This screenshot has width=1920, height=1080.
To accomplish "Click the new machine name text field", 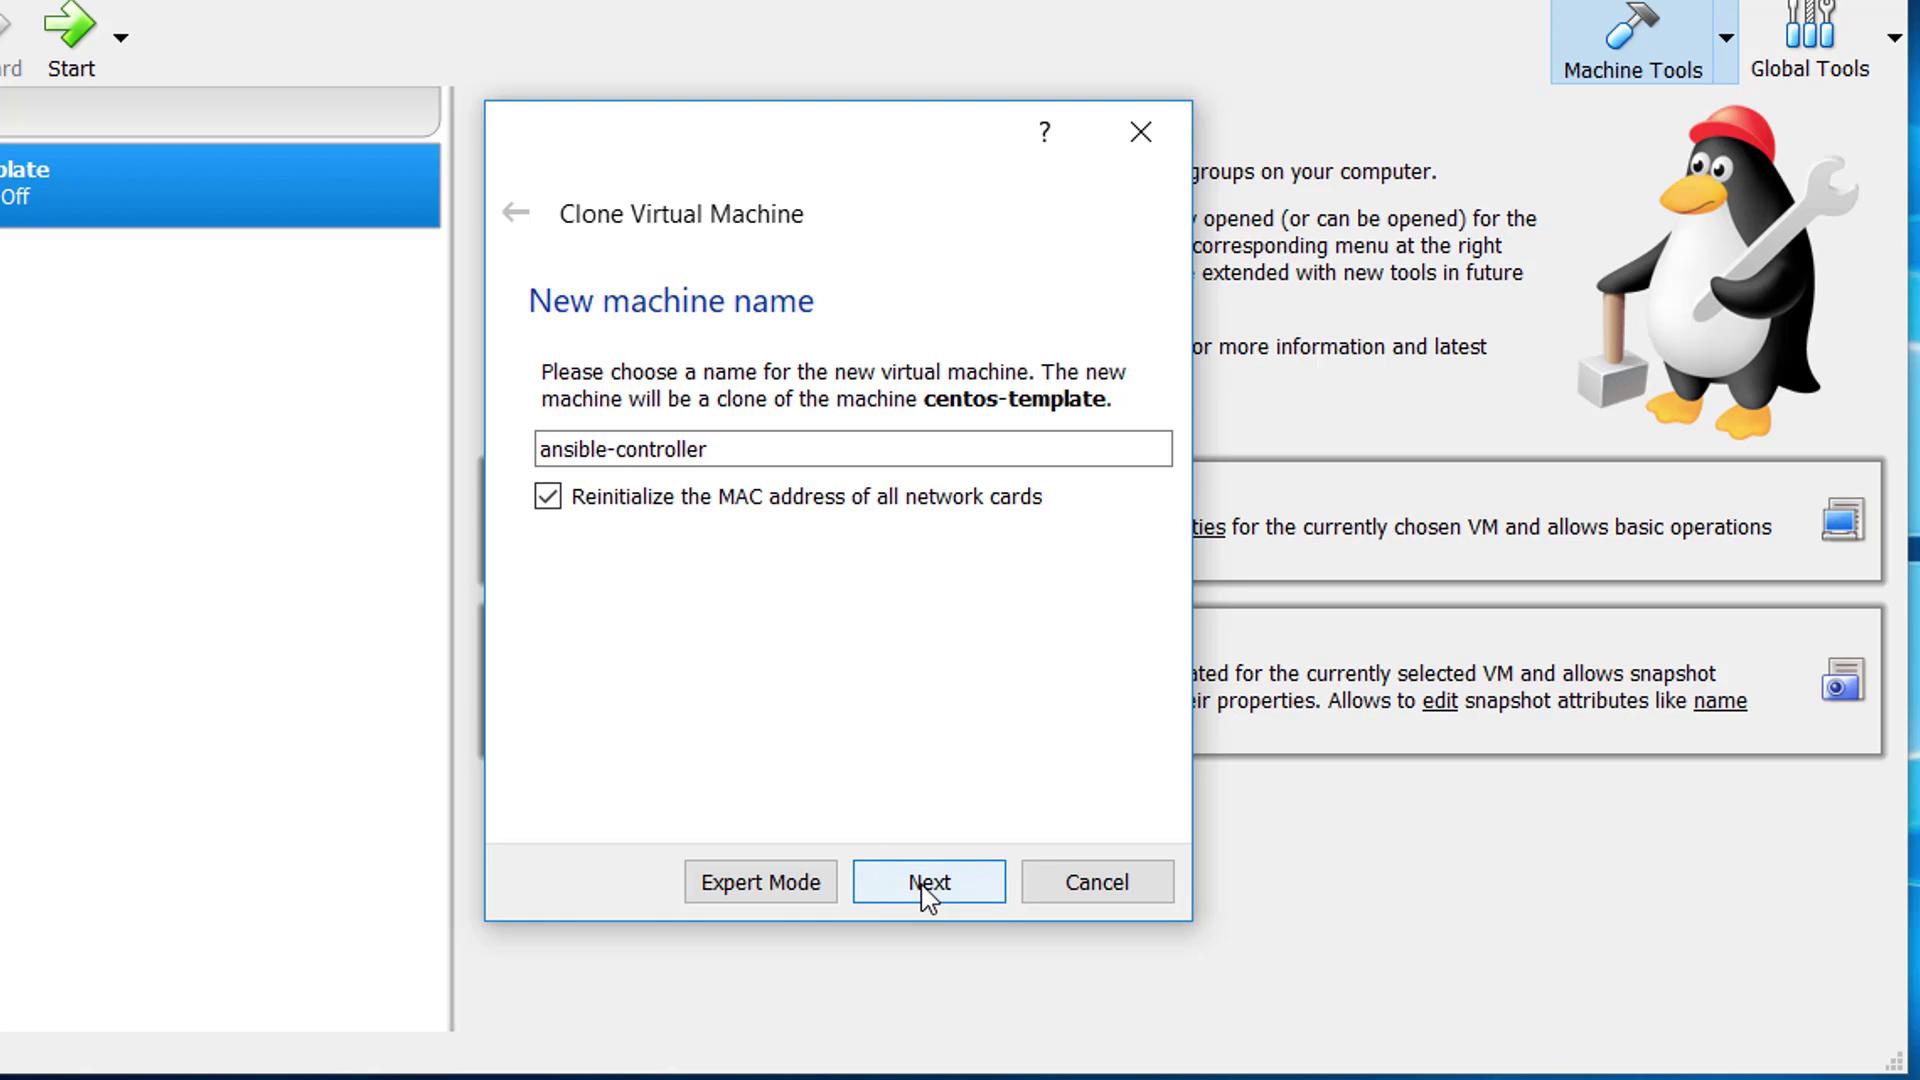I will [x=852, y=449].
